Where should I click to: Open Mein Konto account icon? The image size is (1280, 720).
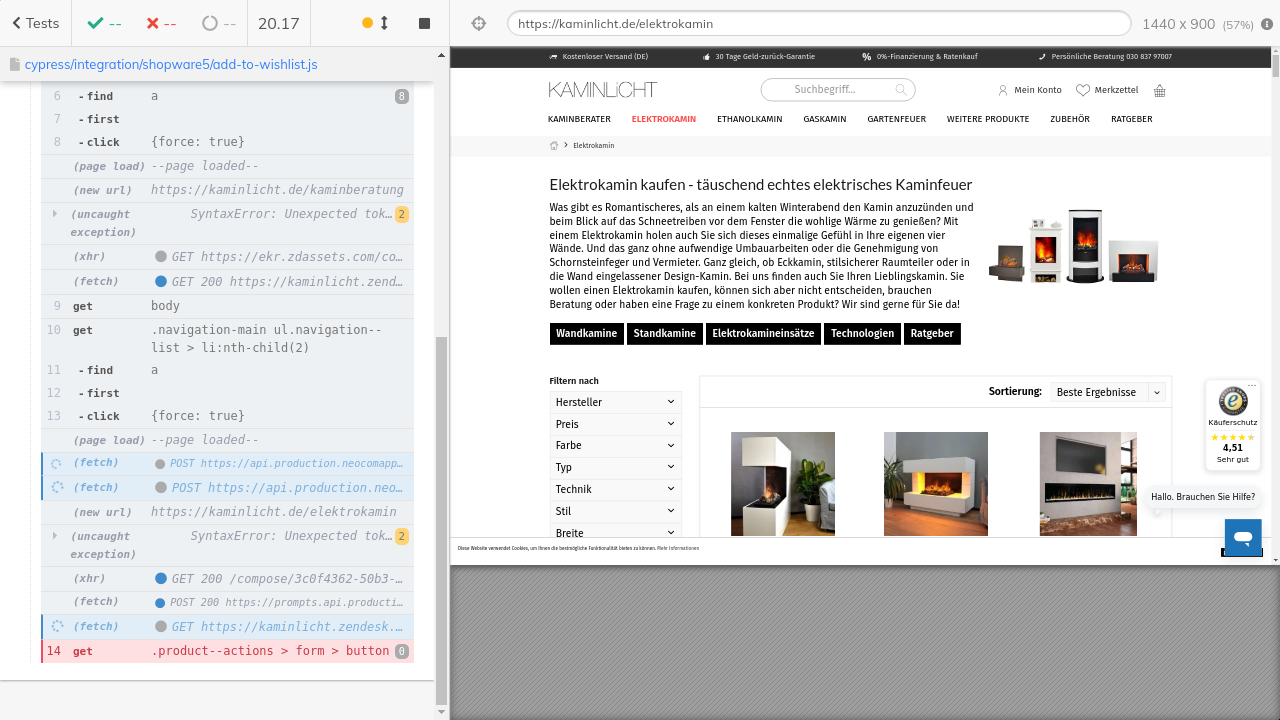(1003, 90)
